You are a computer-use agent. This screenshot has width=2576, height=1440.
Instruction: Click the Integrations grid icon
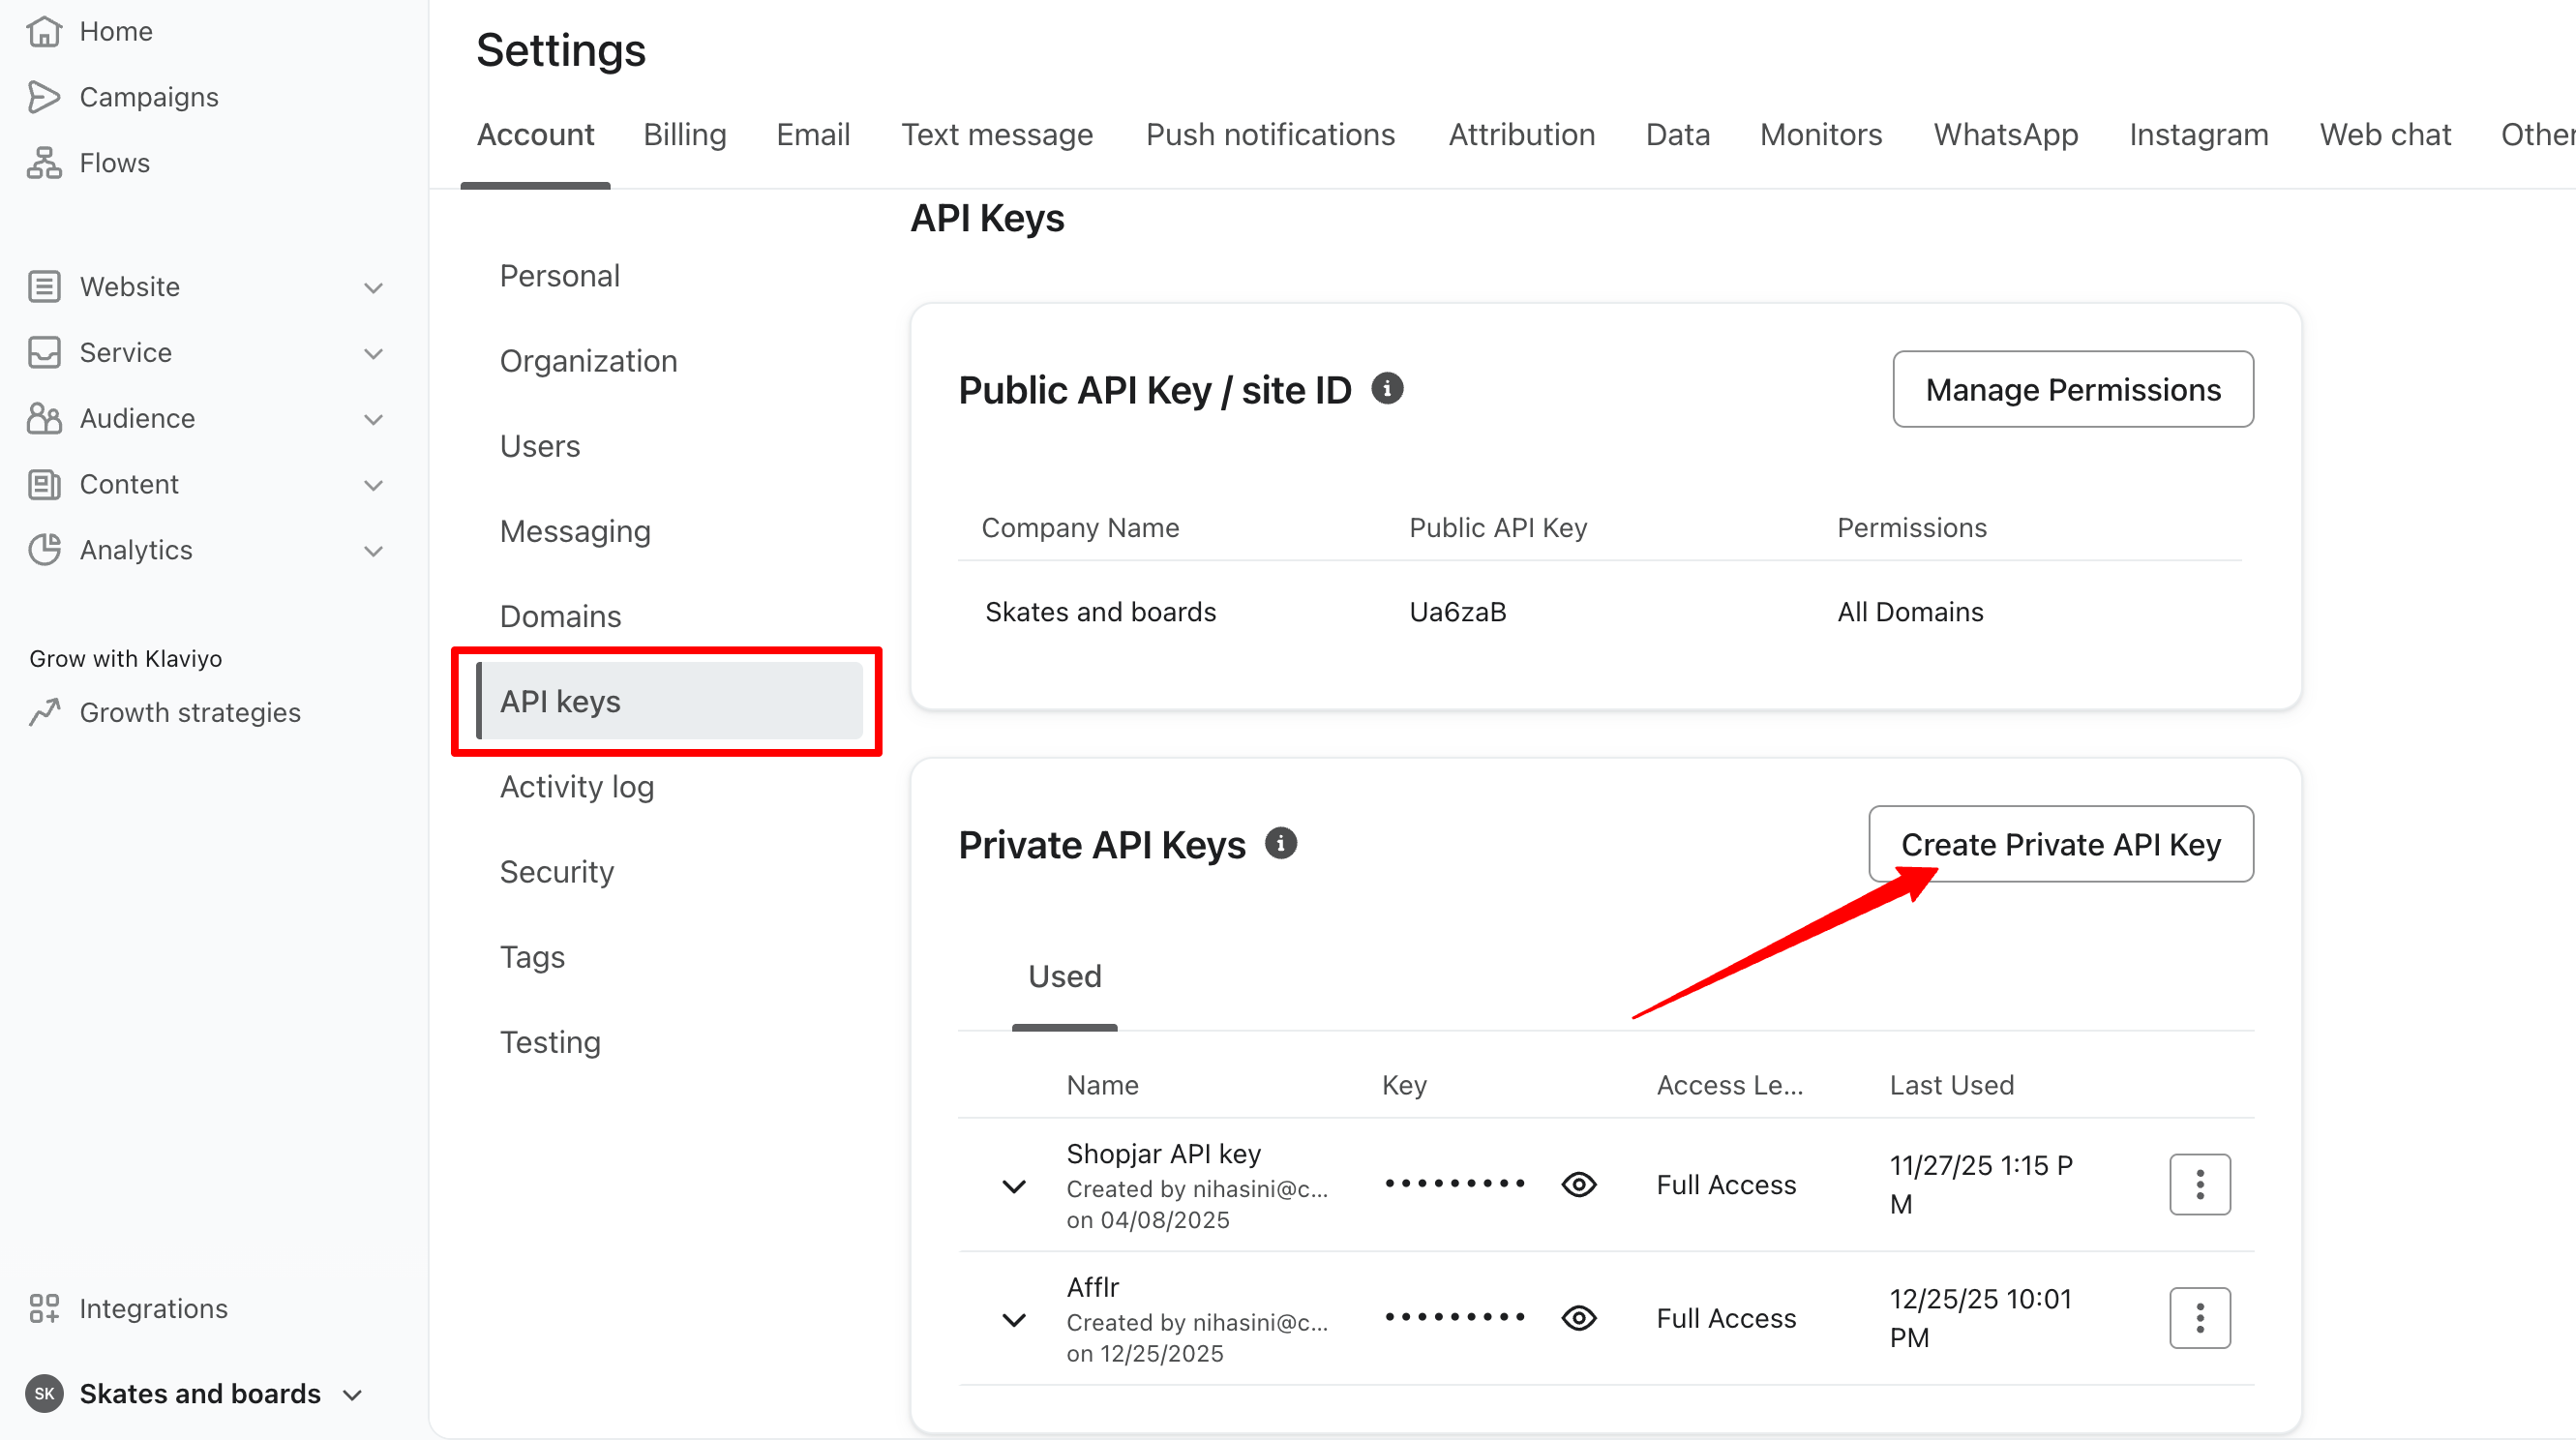click(44, 1308)
